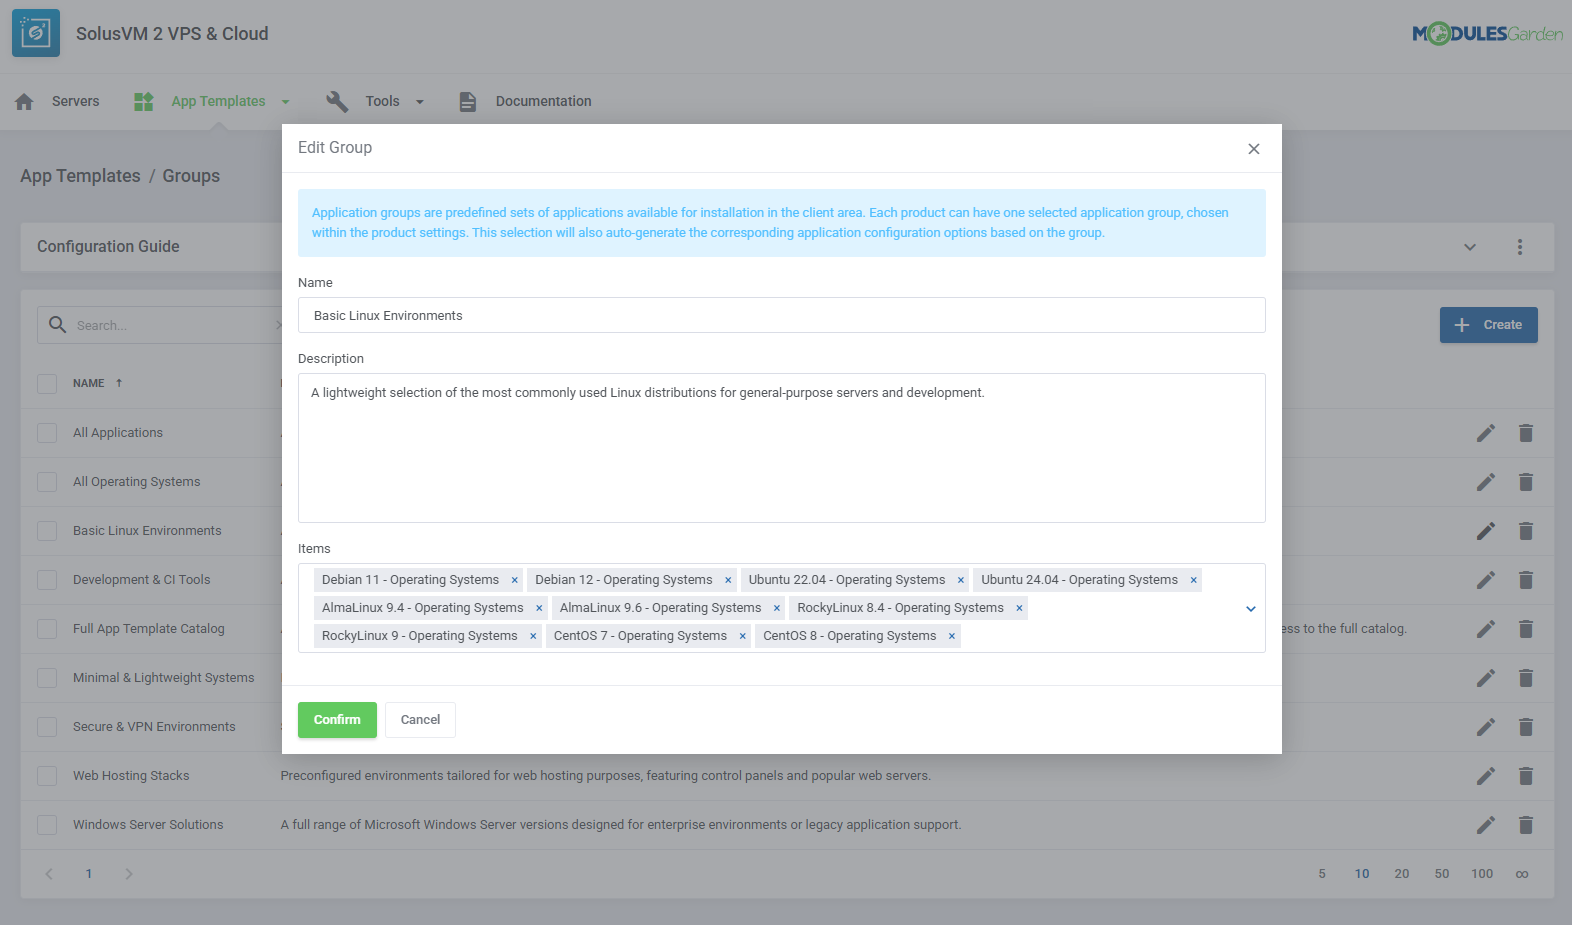1572x925 pixels.
Task: Click the SolusVM module logo icon
Action: [36, 33]
